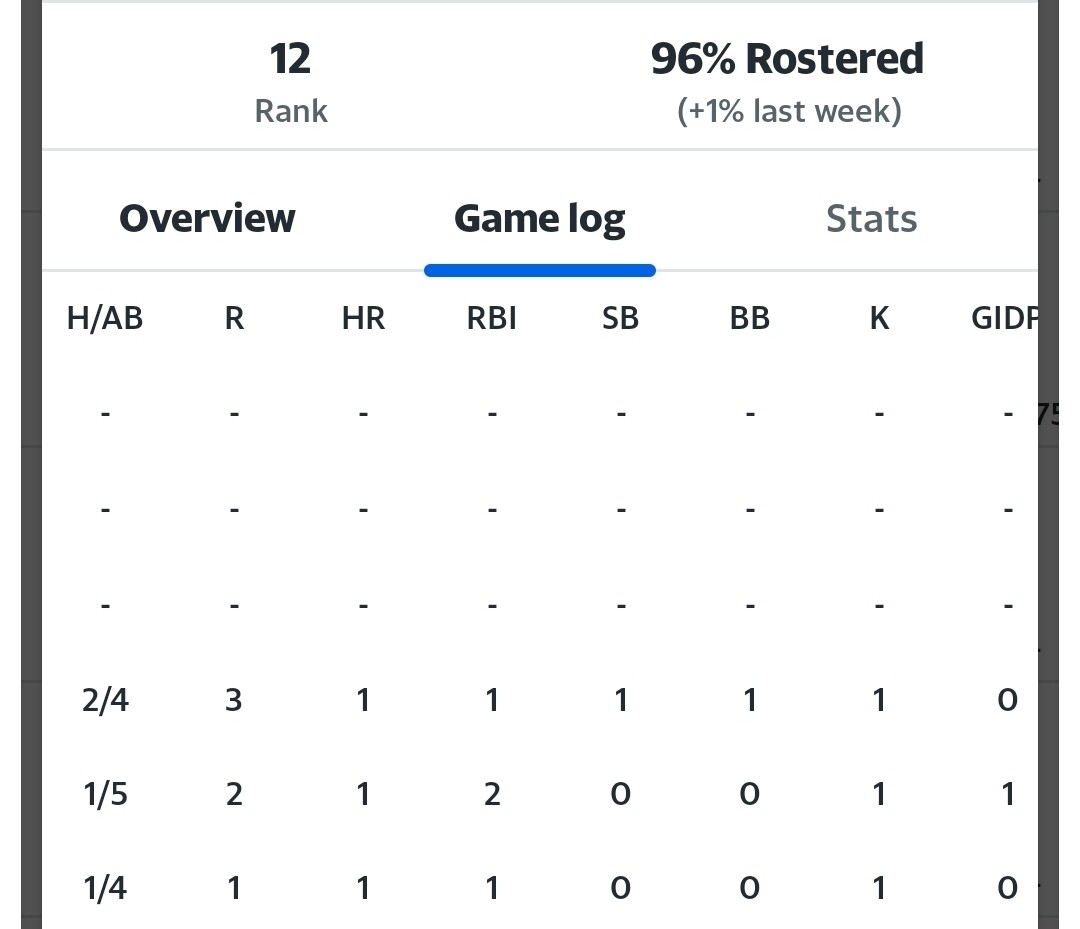Switch to the Overview tab

tap(207, 218)
